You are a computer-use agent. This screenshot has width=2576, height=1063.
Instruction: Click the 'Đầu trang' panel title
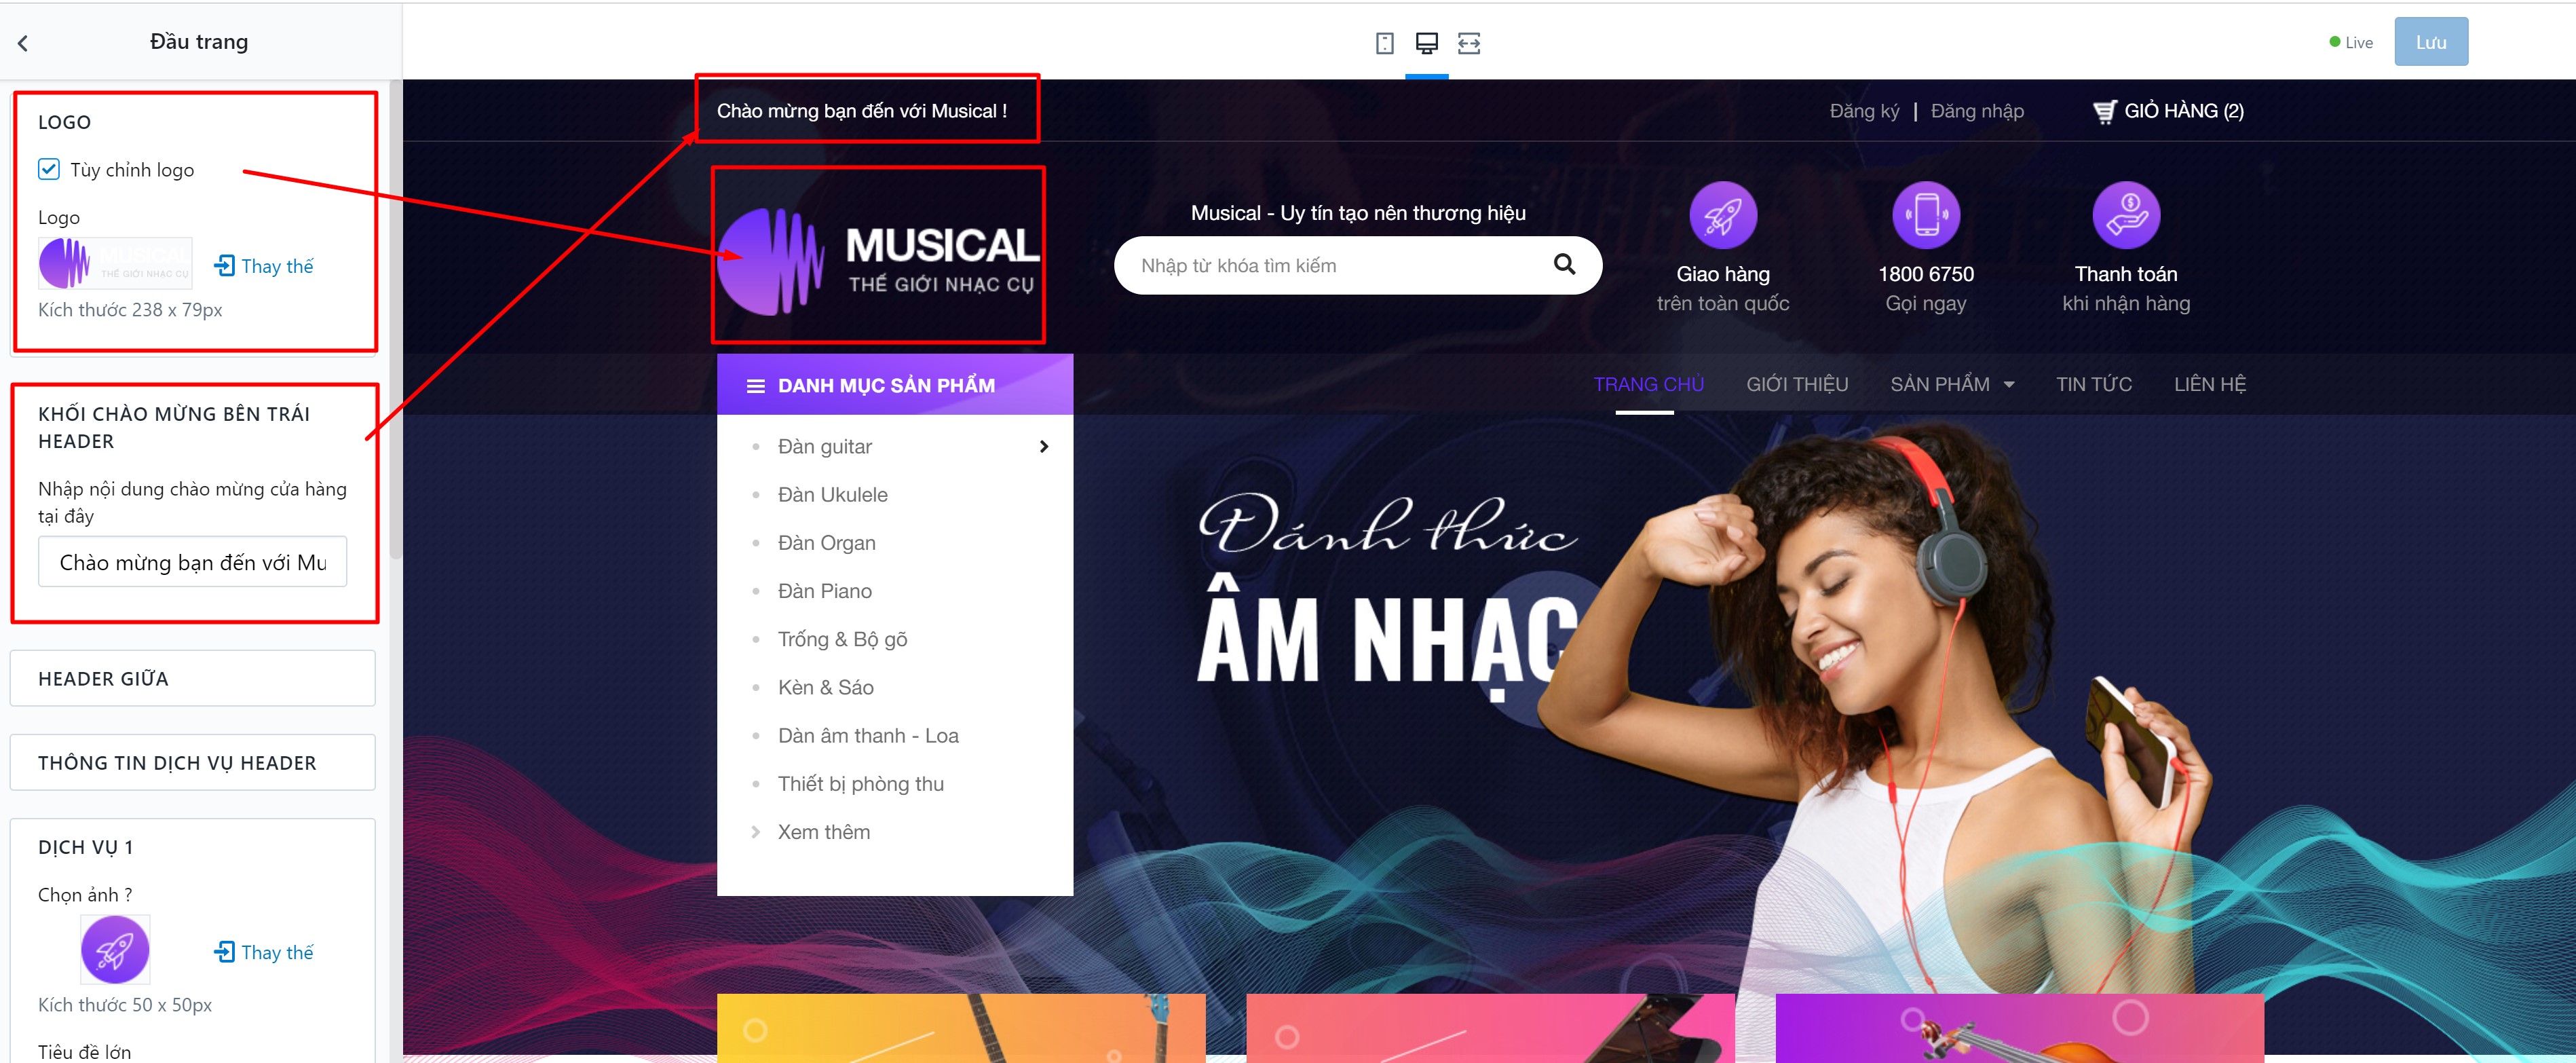199,42
